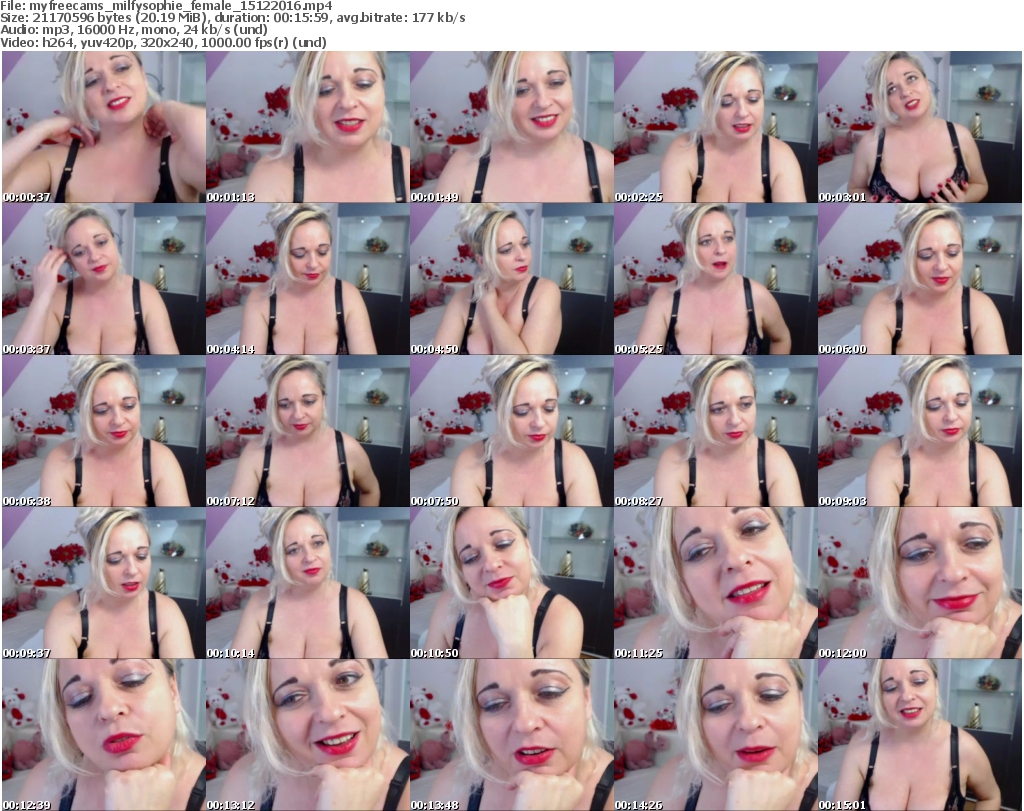Click the thumbnail stamped 00:05:25
The width and height of the screenshot is (1024, 811).
point(715,279)
